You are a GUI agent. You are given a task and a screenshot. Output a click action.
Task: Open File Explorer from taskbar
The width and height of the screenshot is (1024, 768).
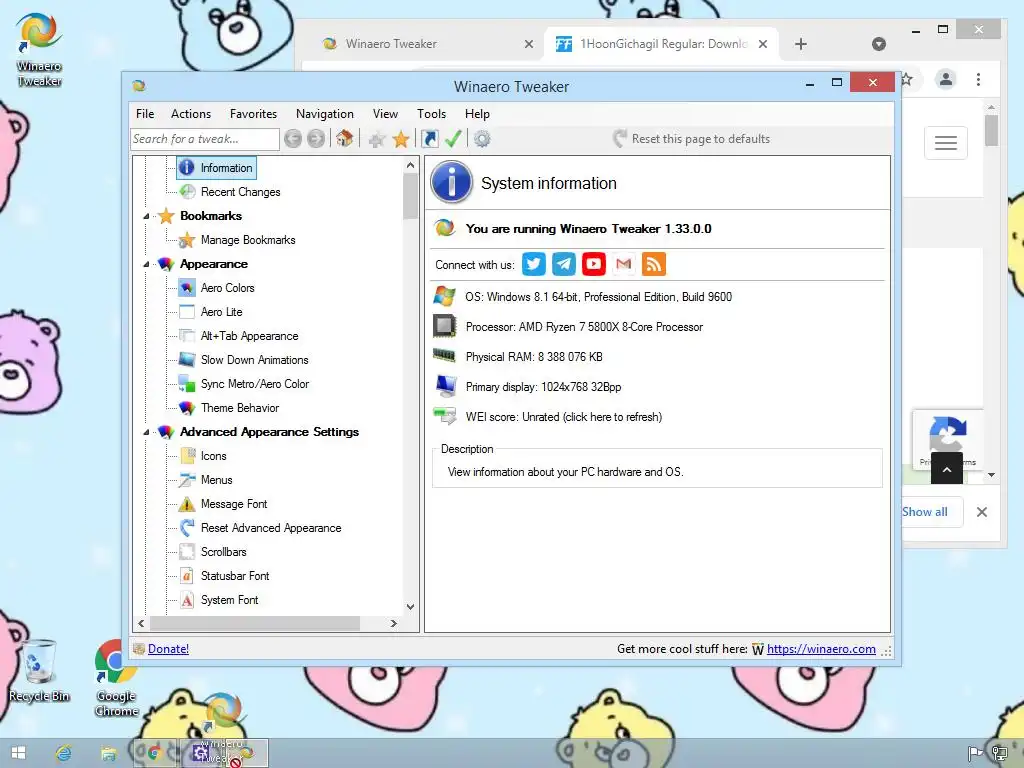[x=108, y=753]
